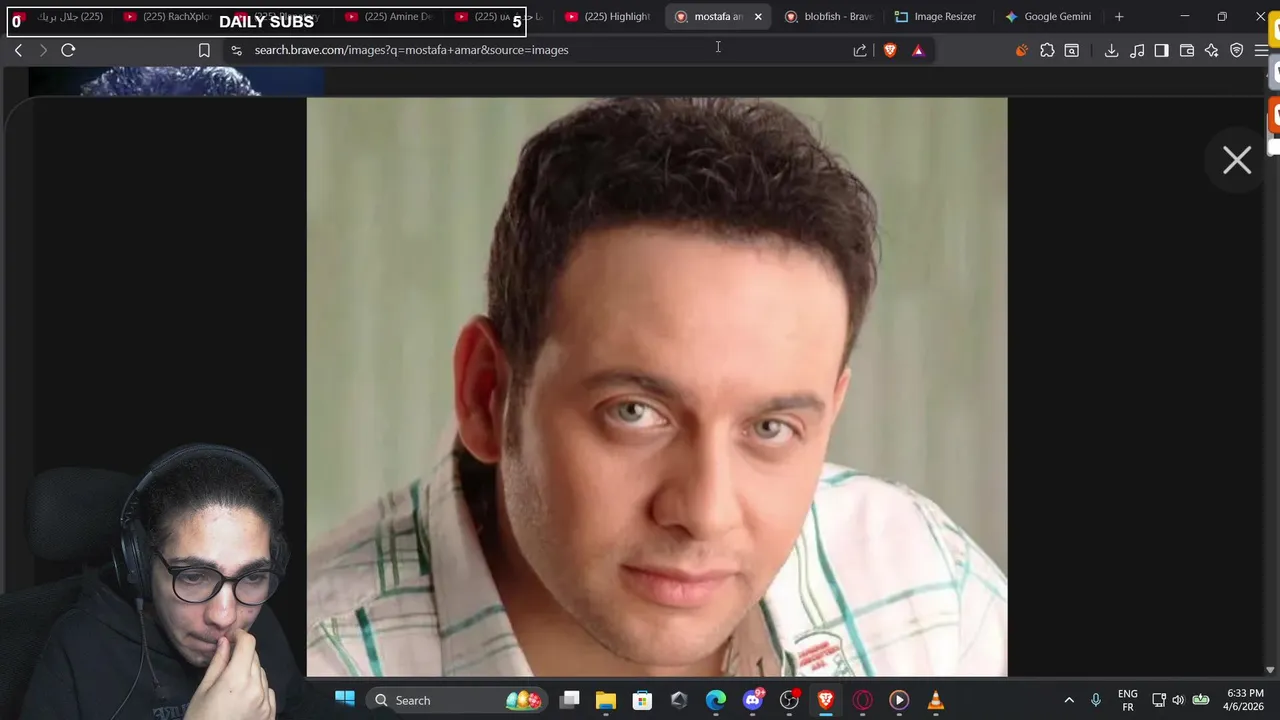1280x720 pixels.
Task: Close the enlarged image preview
Action: (x=1237, y=160)
